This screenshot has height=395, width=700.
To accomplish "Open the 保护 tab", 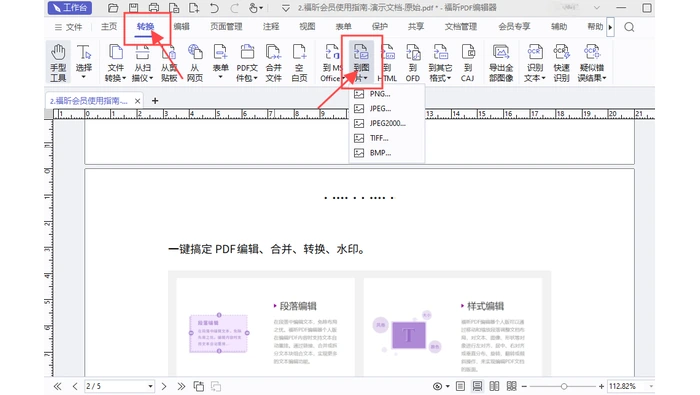I will click(x=379, y=27).
